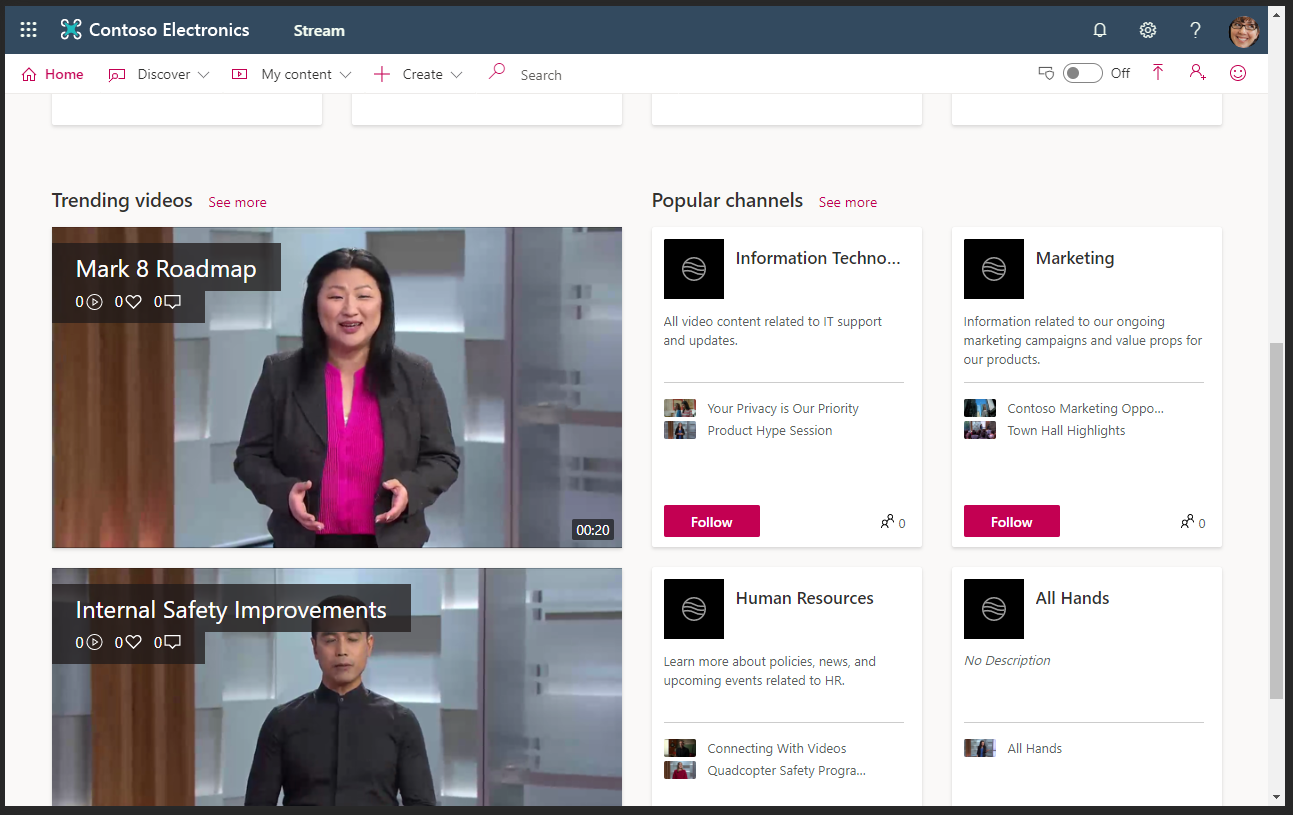Click the comments icon on Mark 8 Roadmap

tap(172, 302)
